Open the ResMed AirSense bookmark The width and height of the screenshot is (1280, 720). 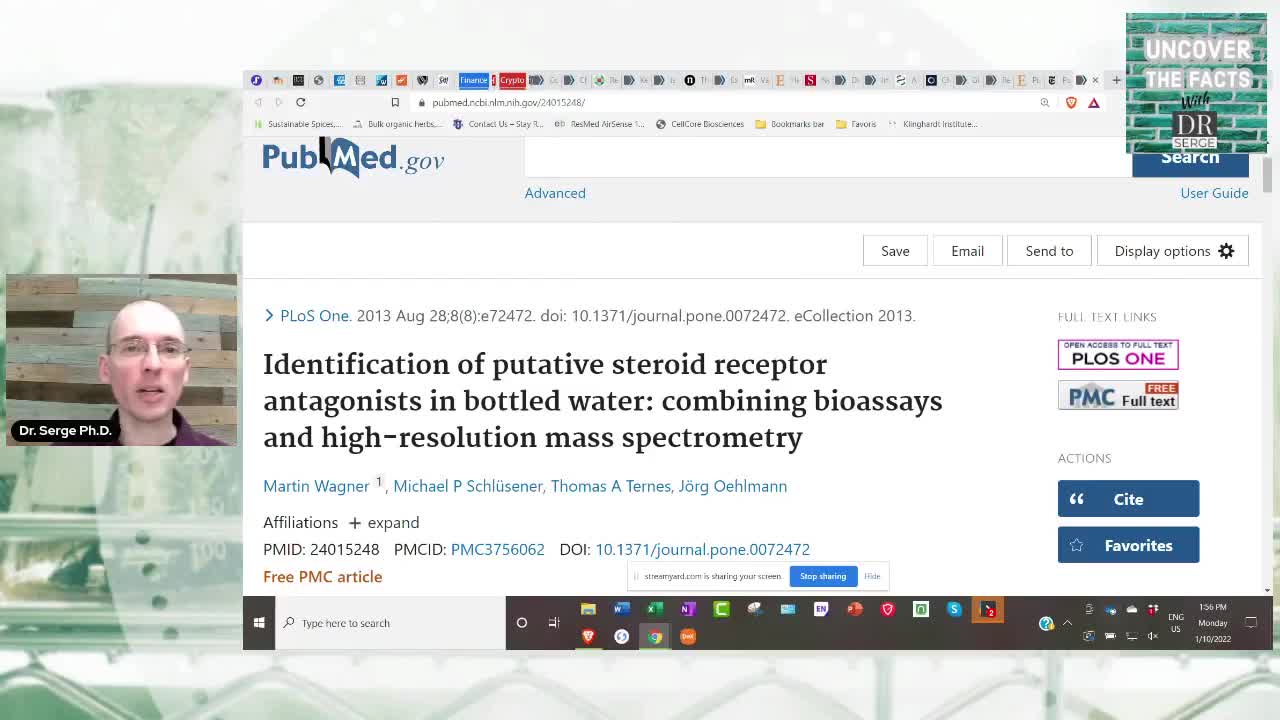click(600, 124)
